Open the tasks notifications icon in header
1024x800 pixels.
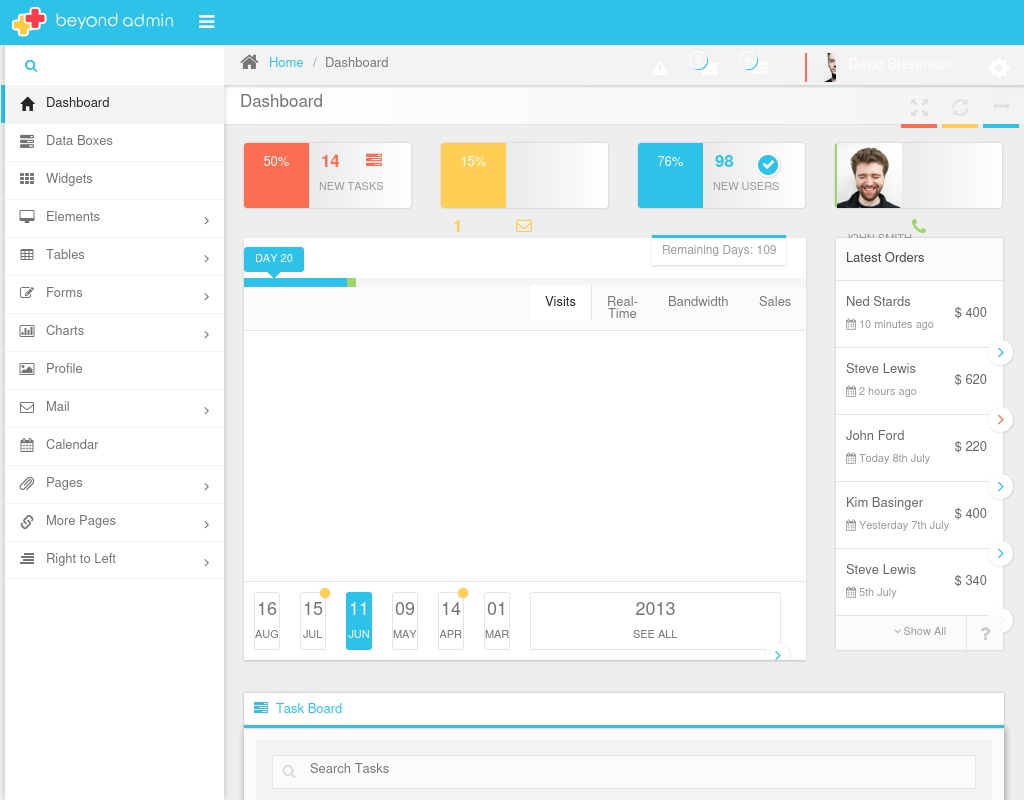(x=755, y=65)
